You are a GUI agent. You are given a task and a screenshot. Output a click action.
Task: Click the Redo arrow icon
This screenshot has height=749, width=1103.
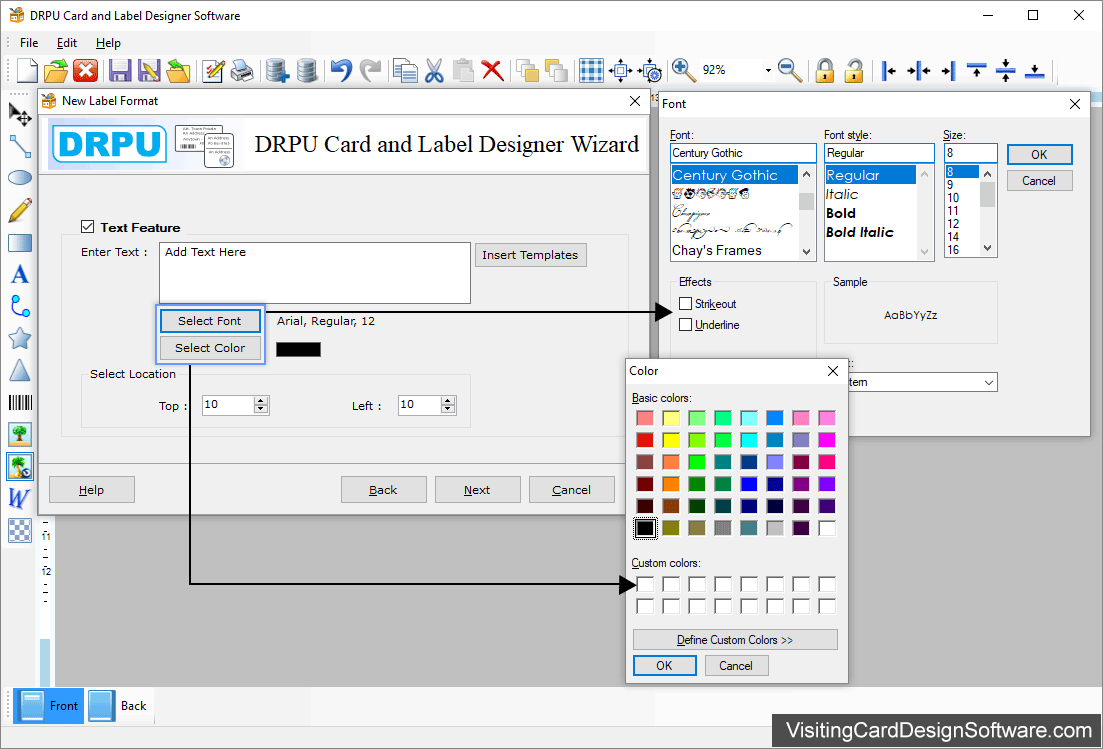tap(370, 70)
